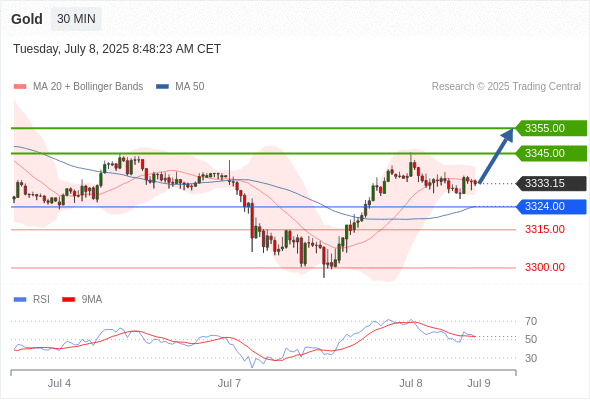Select the MA 20 + Bollinger Bands label
Viewport: 590px width, 400px height.
point(88,87)
